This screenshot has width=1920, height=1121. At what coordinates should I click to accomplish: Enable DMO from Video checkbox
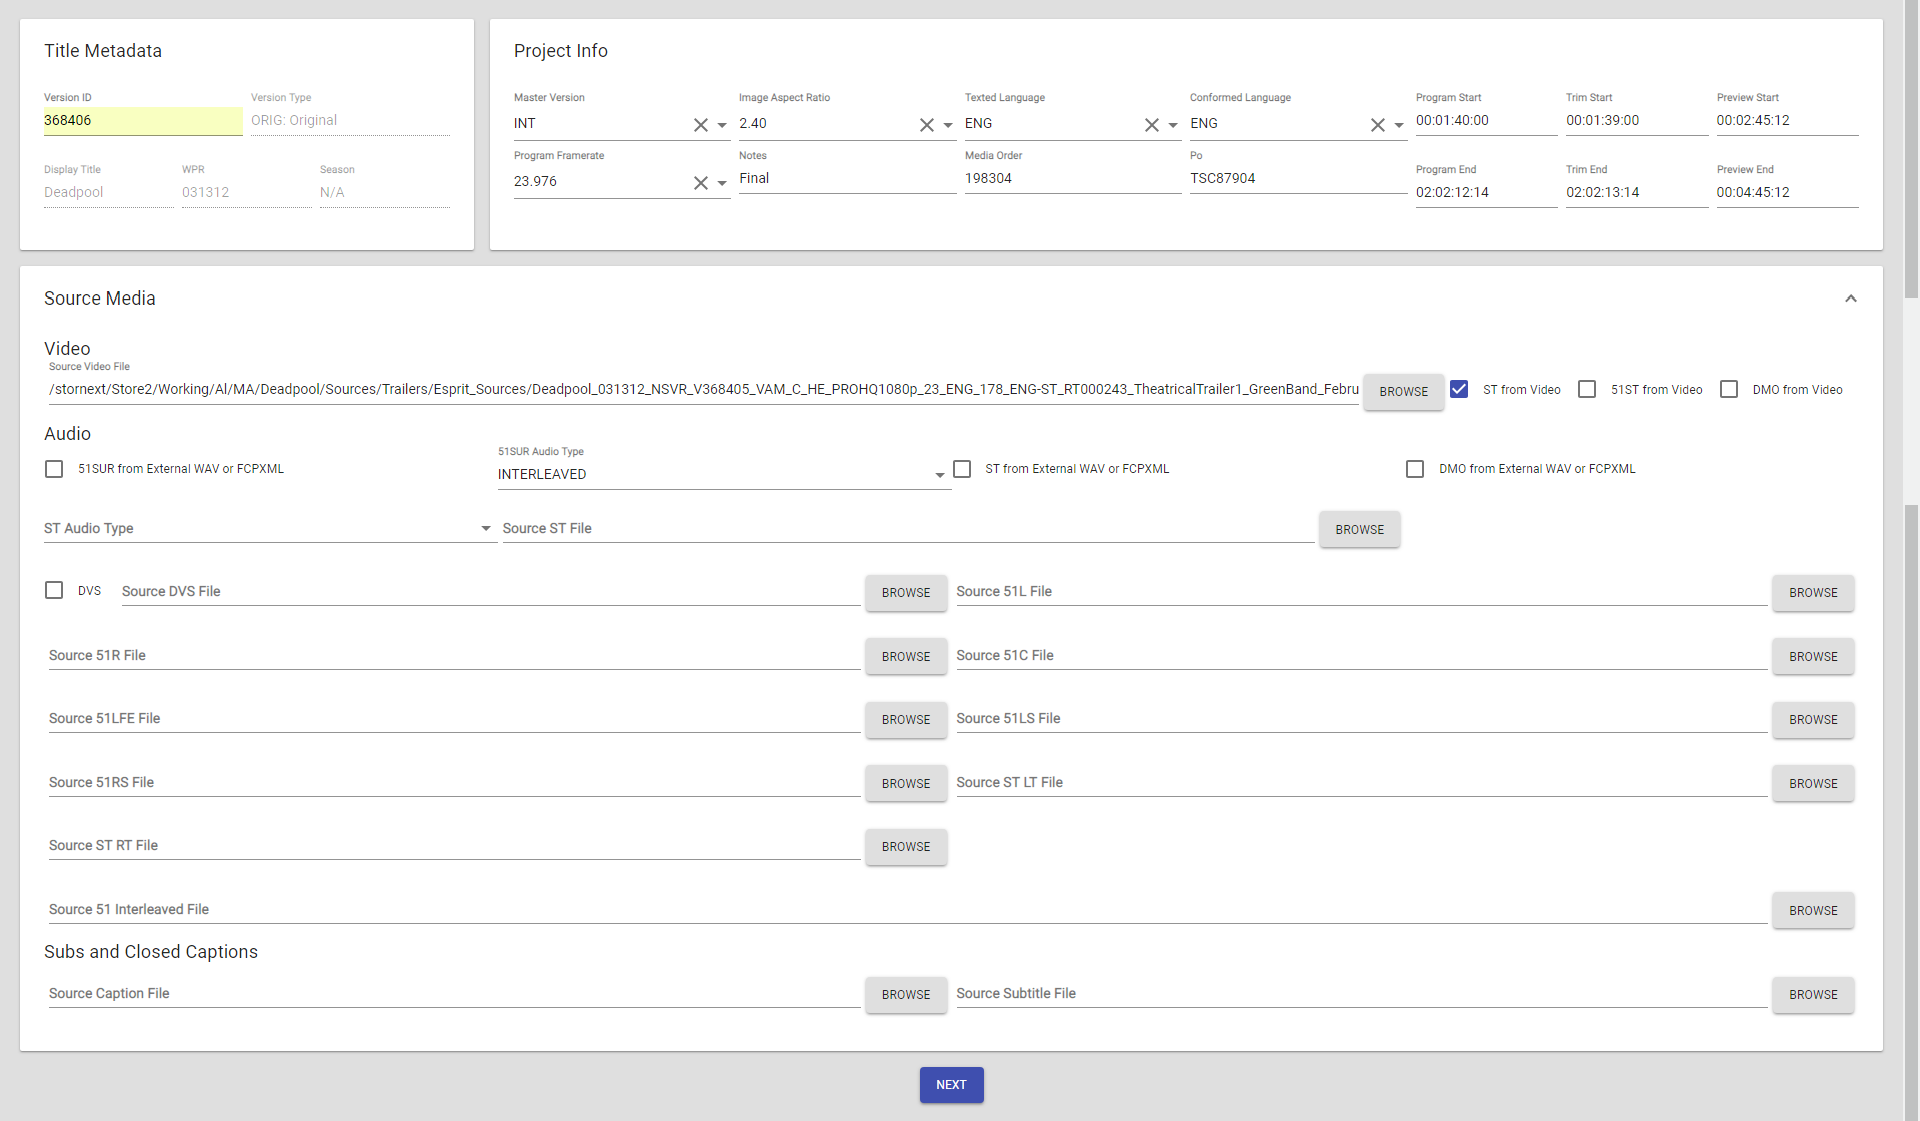point(1729,390)
